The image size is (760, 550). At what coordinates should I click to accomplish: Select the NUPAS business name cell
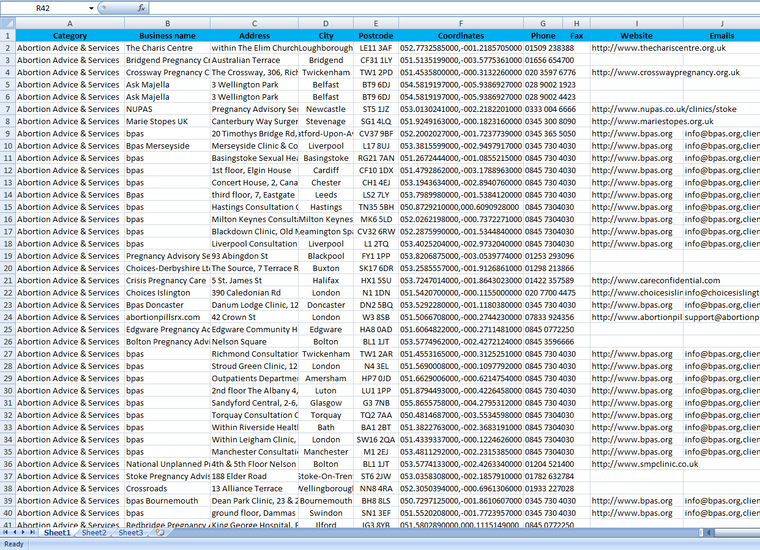(x=167, y=109)
